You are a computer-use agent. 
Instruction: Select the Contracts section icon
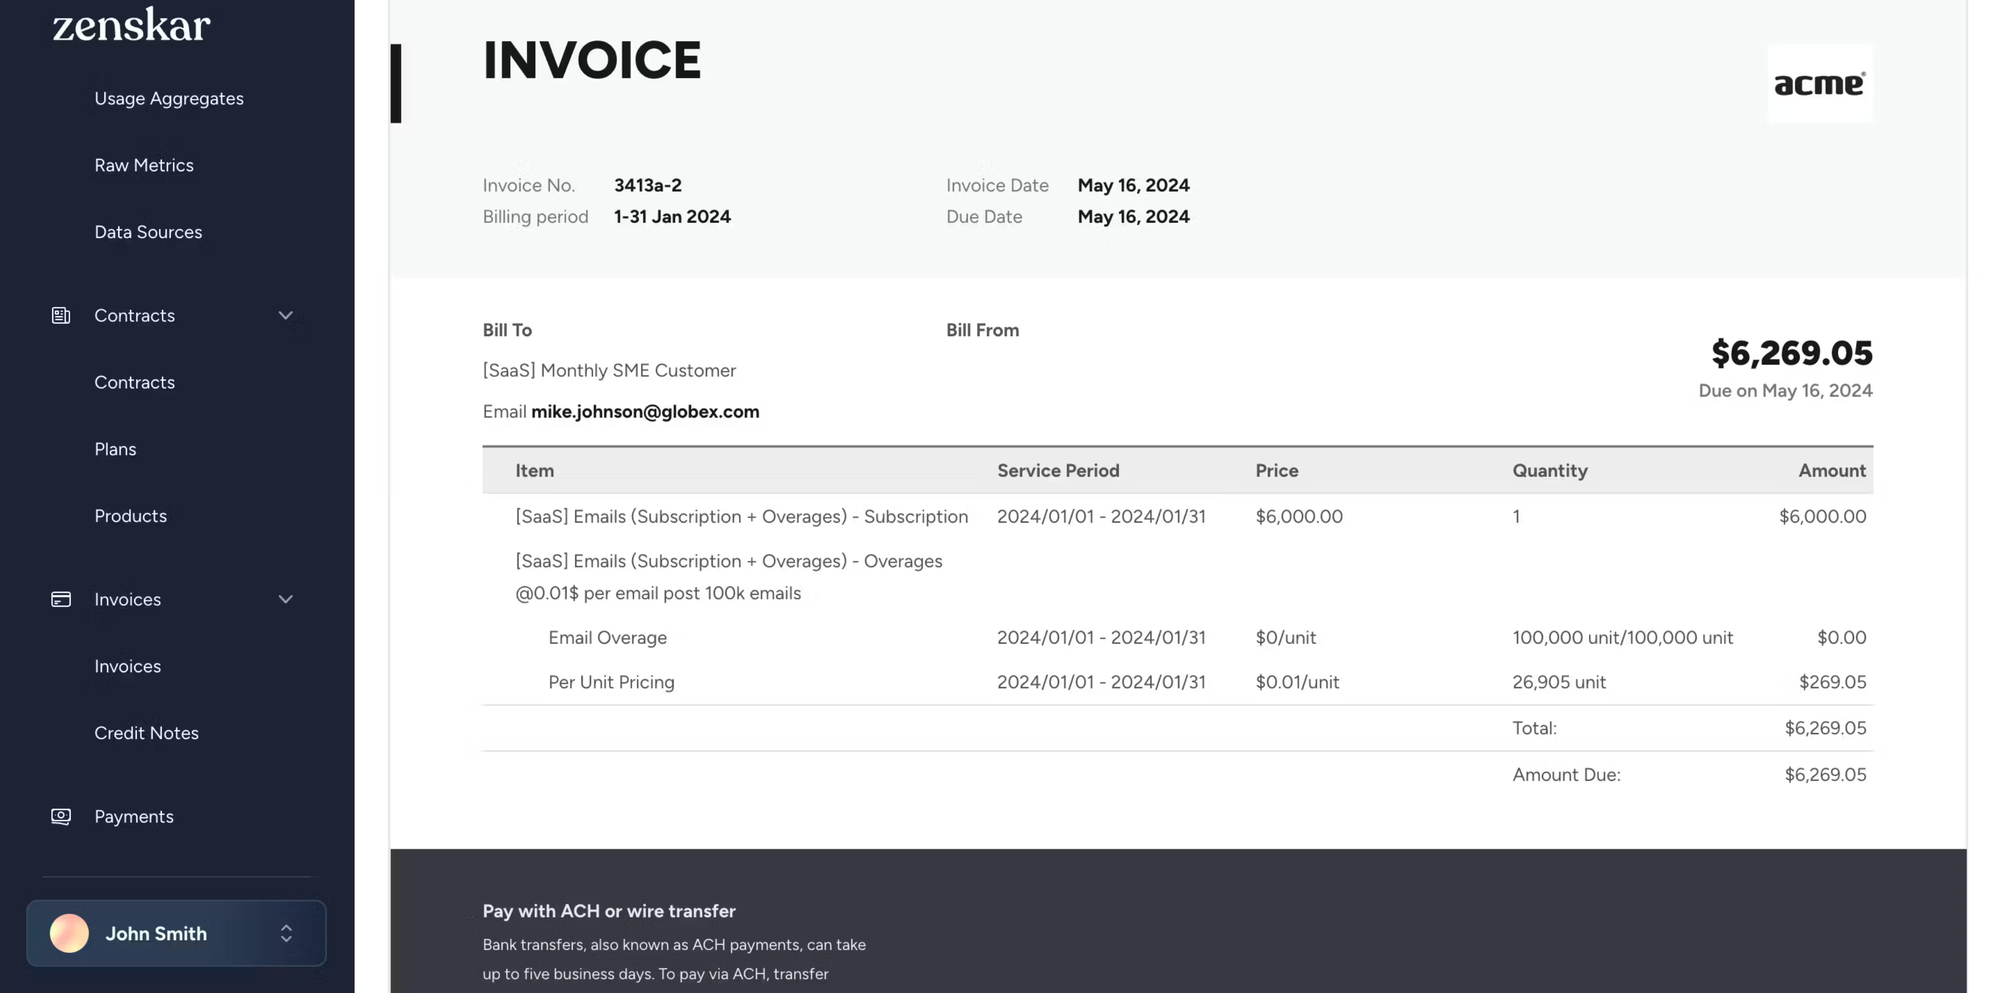pyautogui.click(x=60, y=315)
